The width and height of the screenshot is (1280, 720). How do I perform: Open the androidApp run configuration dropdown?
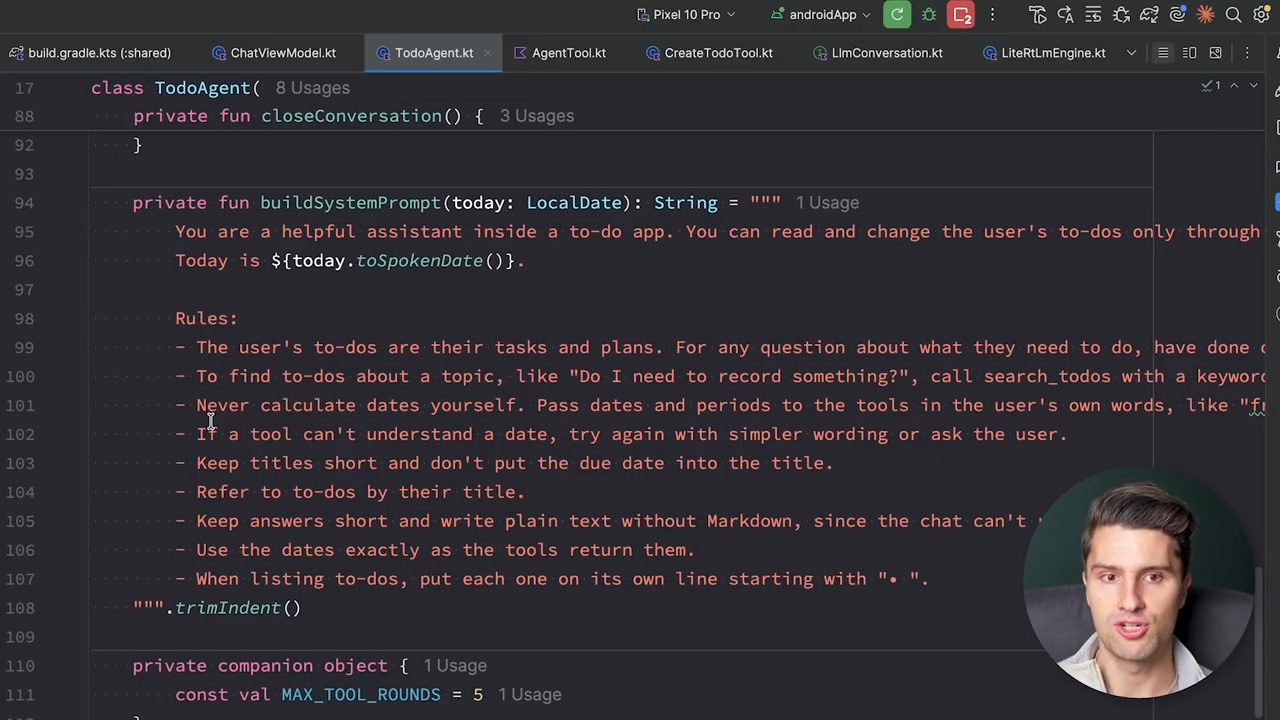click(822, 15)
